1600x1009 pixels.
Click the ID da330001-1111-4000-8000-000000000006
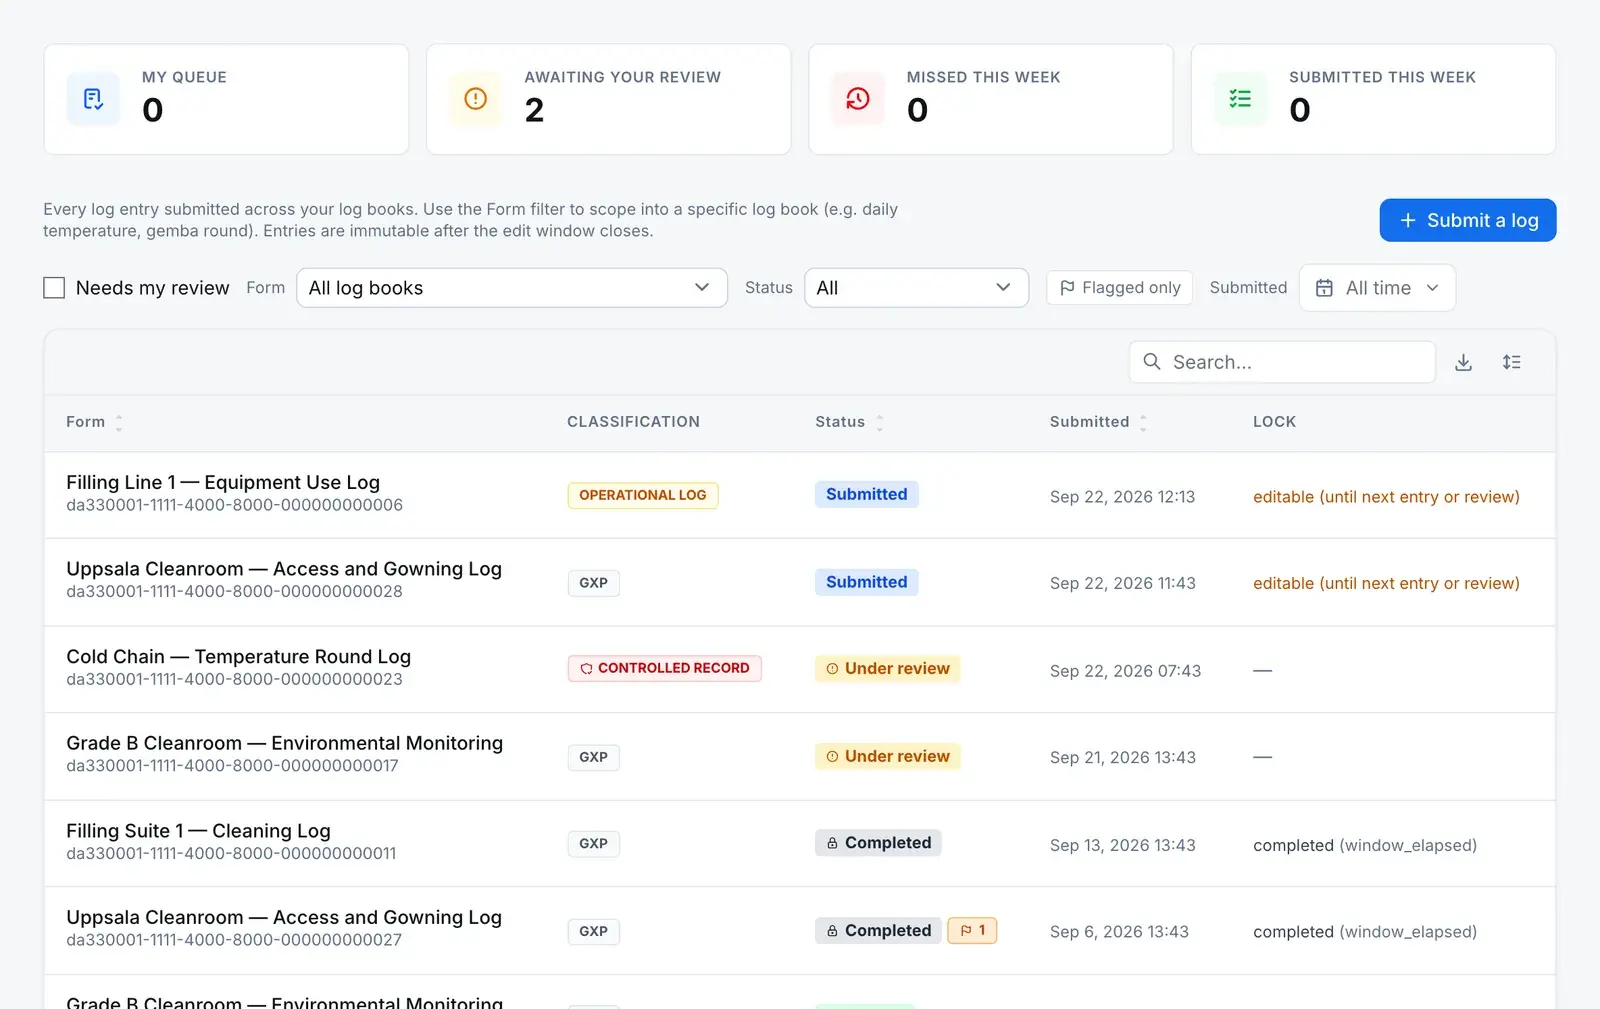234,505
